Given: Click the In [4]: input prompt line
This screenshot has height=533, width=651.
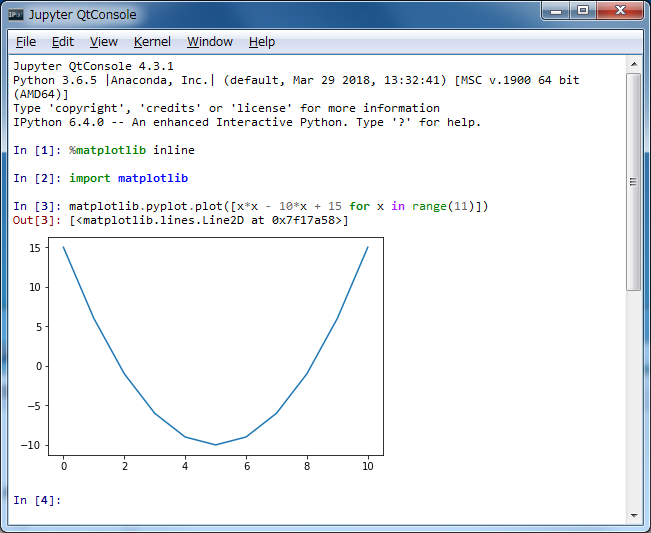Looking at the screenshot, I should tap(316, 500).
